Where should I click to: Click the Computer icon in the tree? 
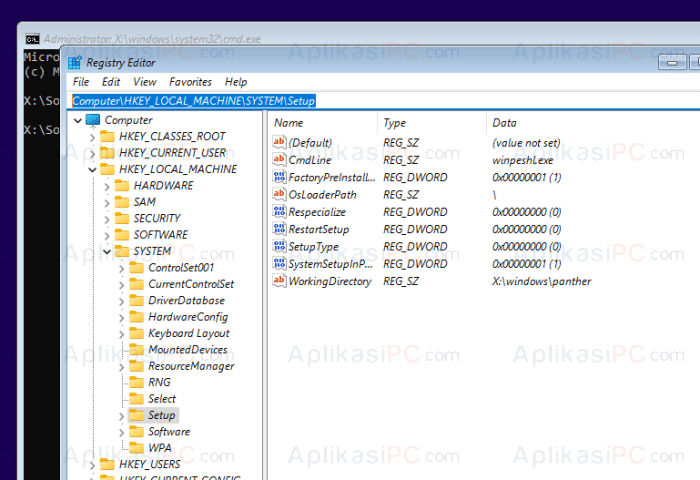click(93, 120)
